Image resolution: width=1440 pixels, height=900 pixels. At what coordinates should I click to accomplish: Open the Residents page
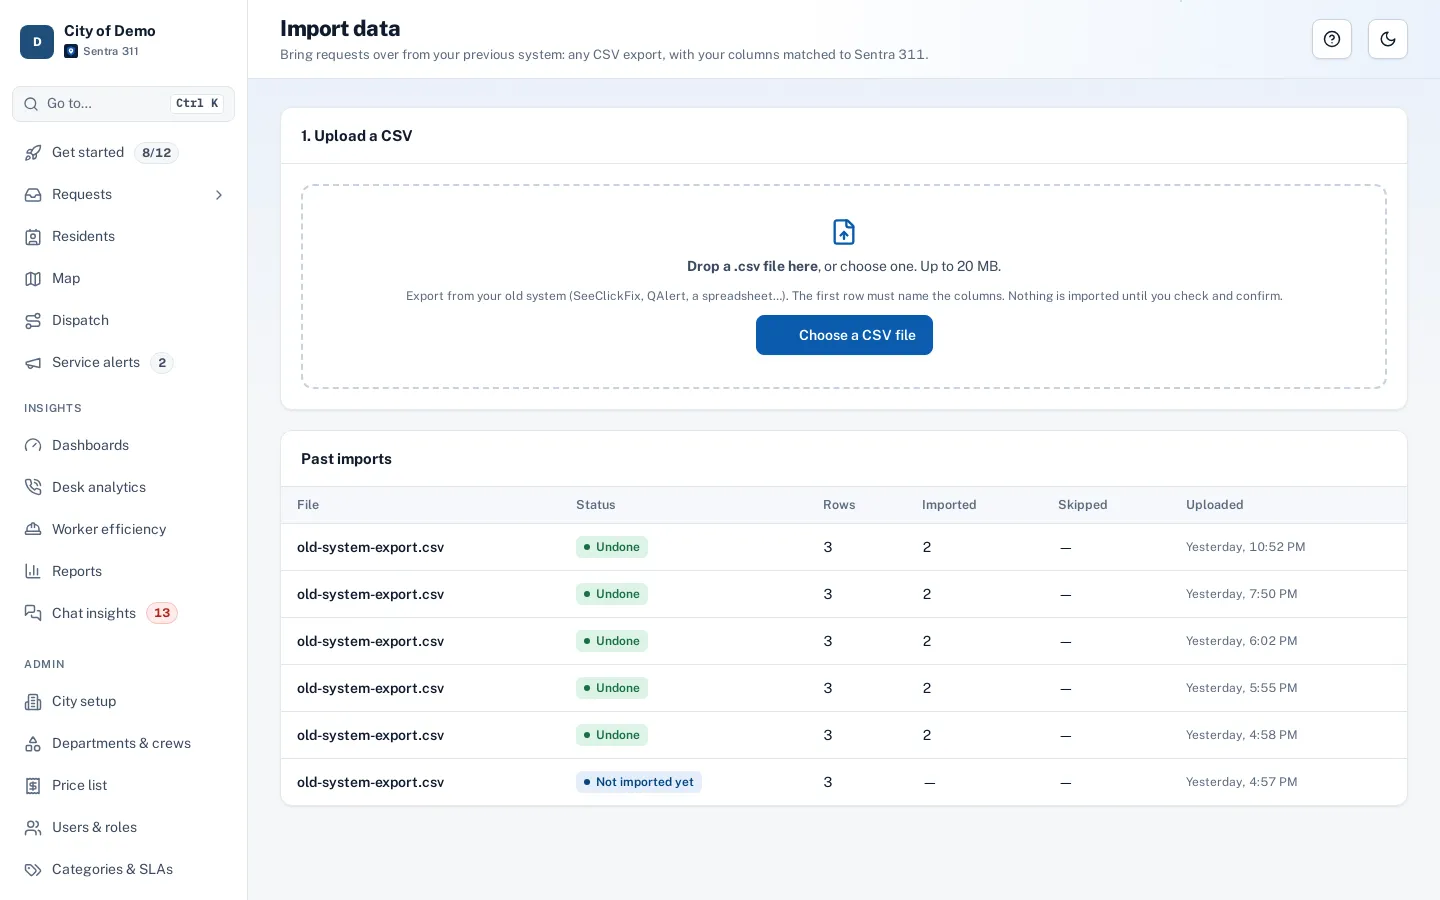click(x=123, y=237)
